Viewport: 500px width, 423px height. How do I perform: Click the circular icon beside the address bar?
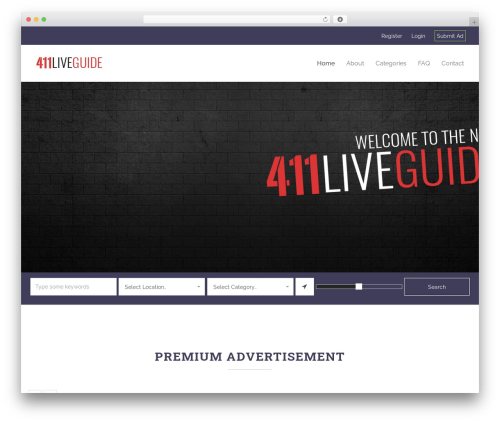(340, 20)
